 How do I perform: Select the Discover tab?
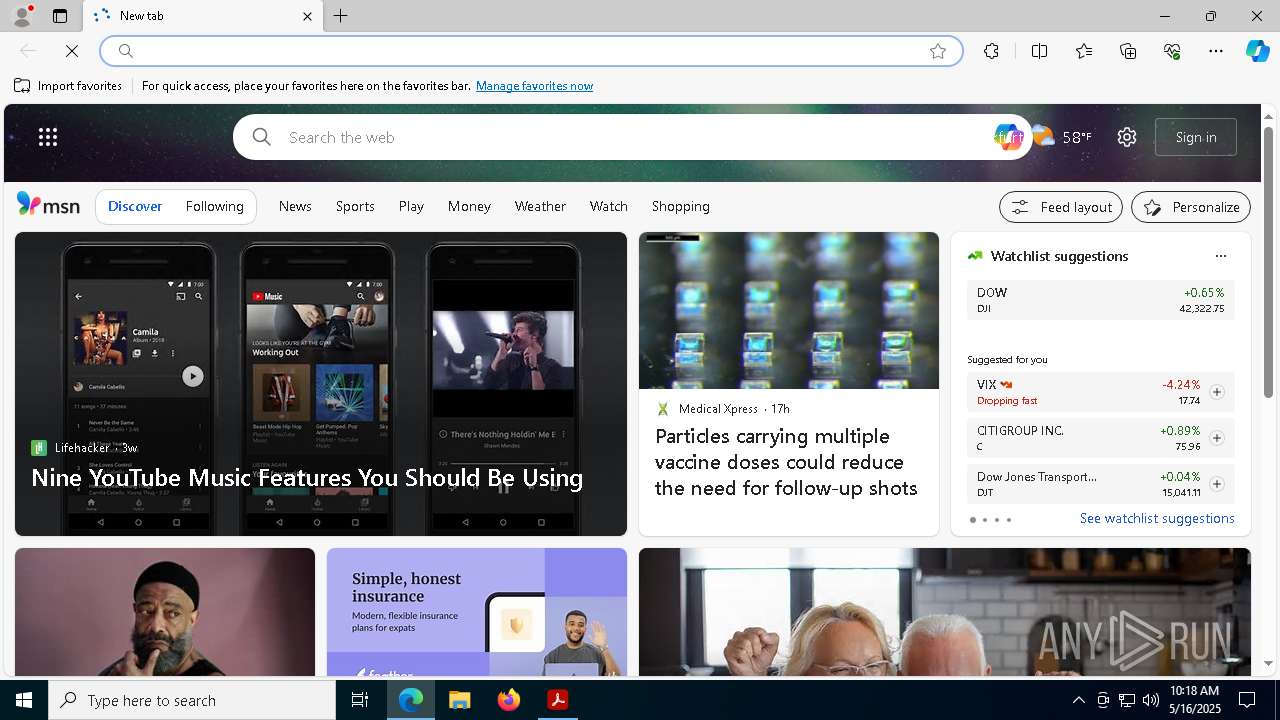pos(135,206)
